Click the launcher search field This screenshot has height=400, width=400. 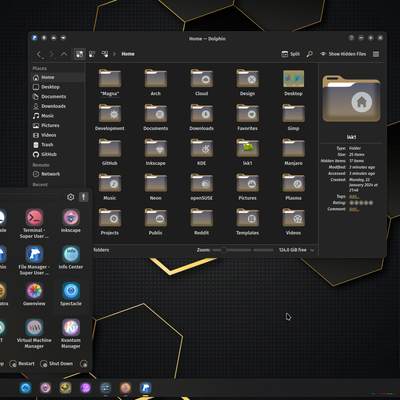[x=31, y=197]
